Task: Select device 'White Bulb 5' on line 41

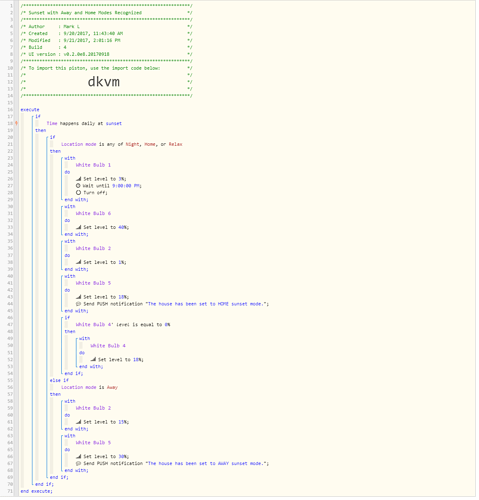Action: [x=93, y=283]
